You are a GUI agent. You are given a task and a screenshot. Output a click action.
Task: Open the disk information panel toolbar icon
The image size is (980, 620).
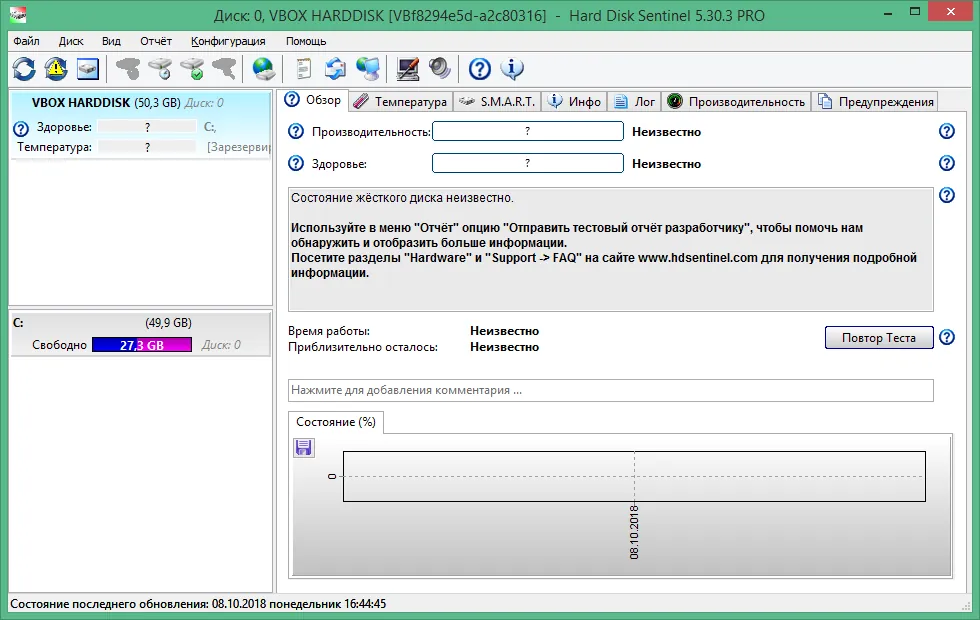click(88, 69)
